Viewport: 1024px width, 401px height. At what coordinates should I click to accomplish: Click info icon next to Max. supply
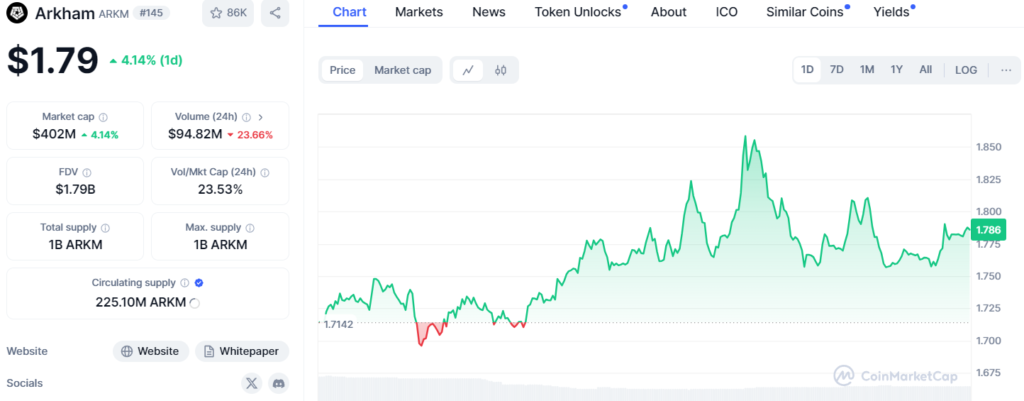click(250, 228)
